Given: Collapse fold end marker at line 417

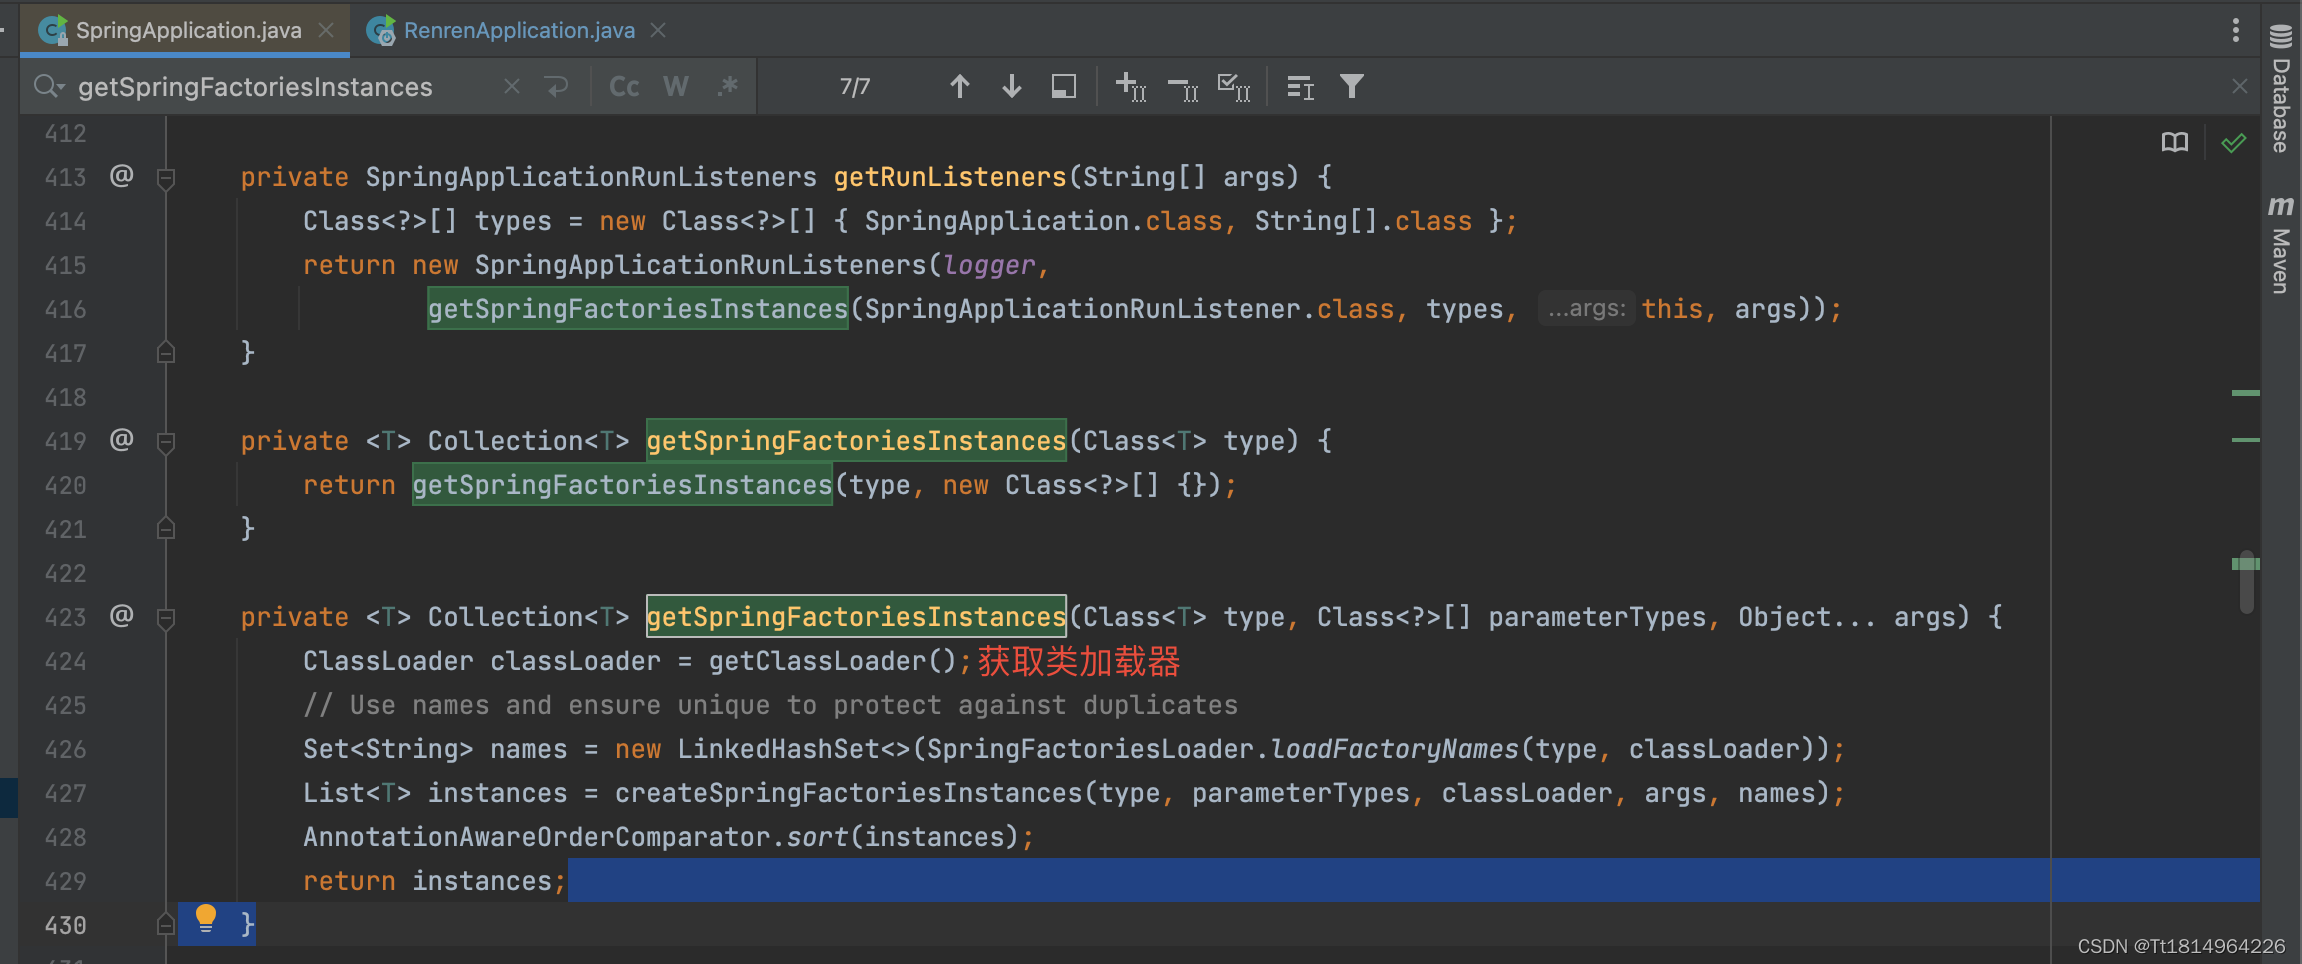Looking at the screenshot, I should 166,353.
